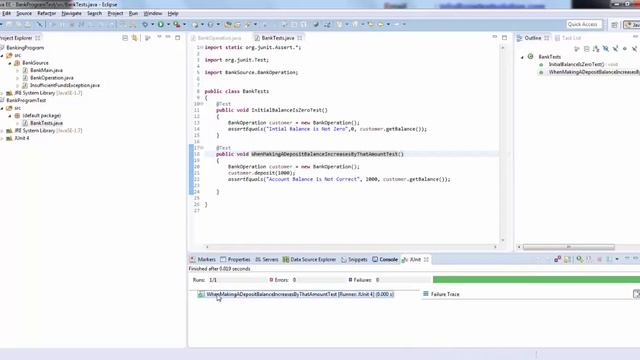This screenshot has width=640, height=360.
Task: Collapse the BankSource package node
Action: click(x=10, y=63)
